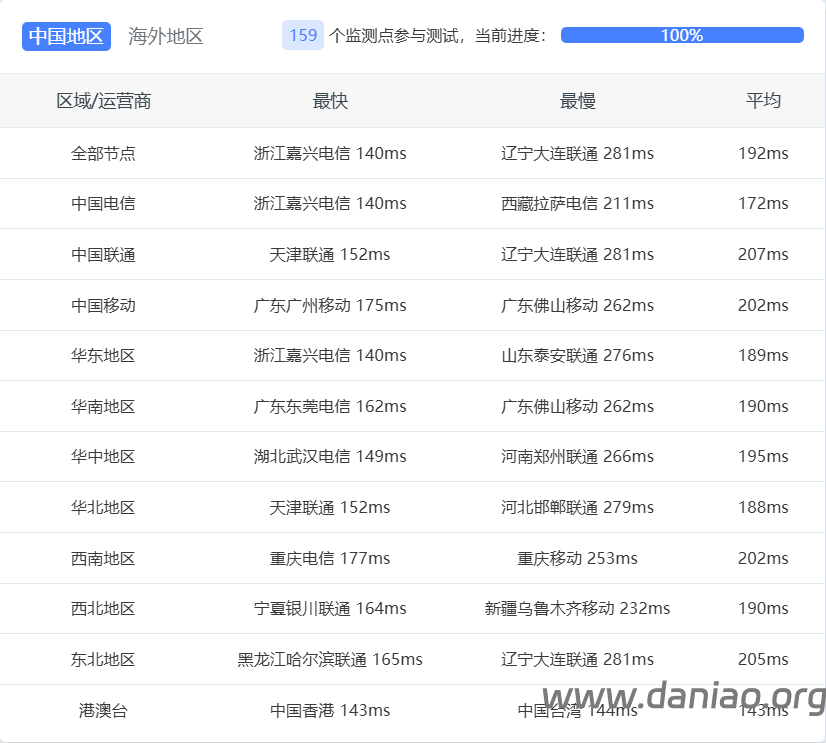This screenshot has height=743, width=826.
Task: Click the 159 monitoring points badge
Action: click(303, 36)
